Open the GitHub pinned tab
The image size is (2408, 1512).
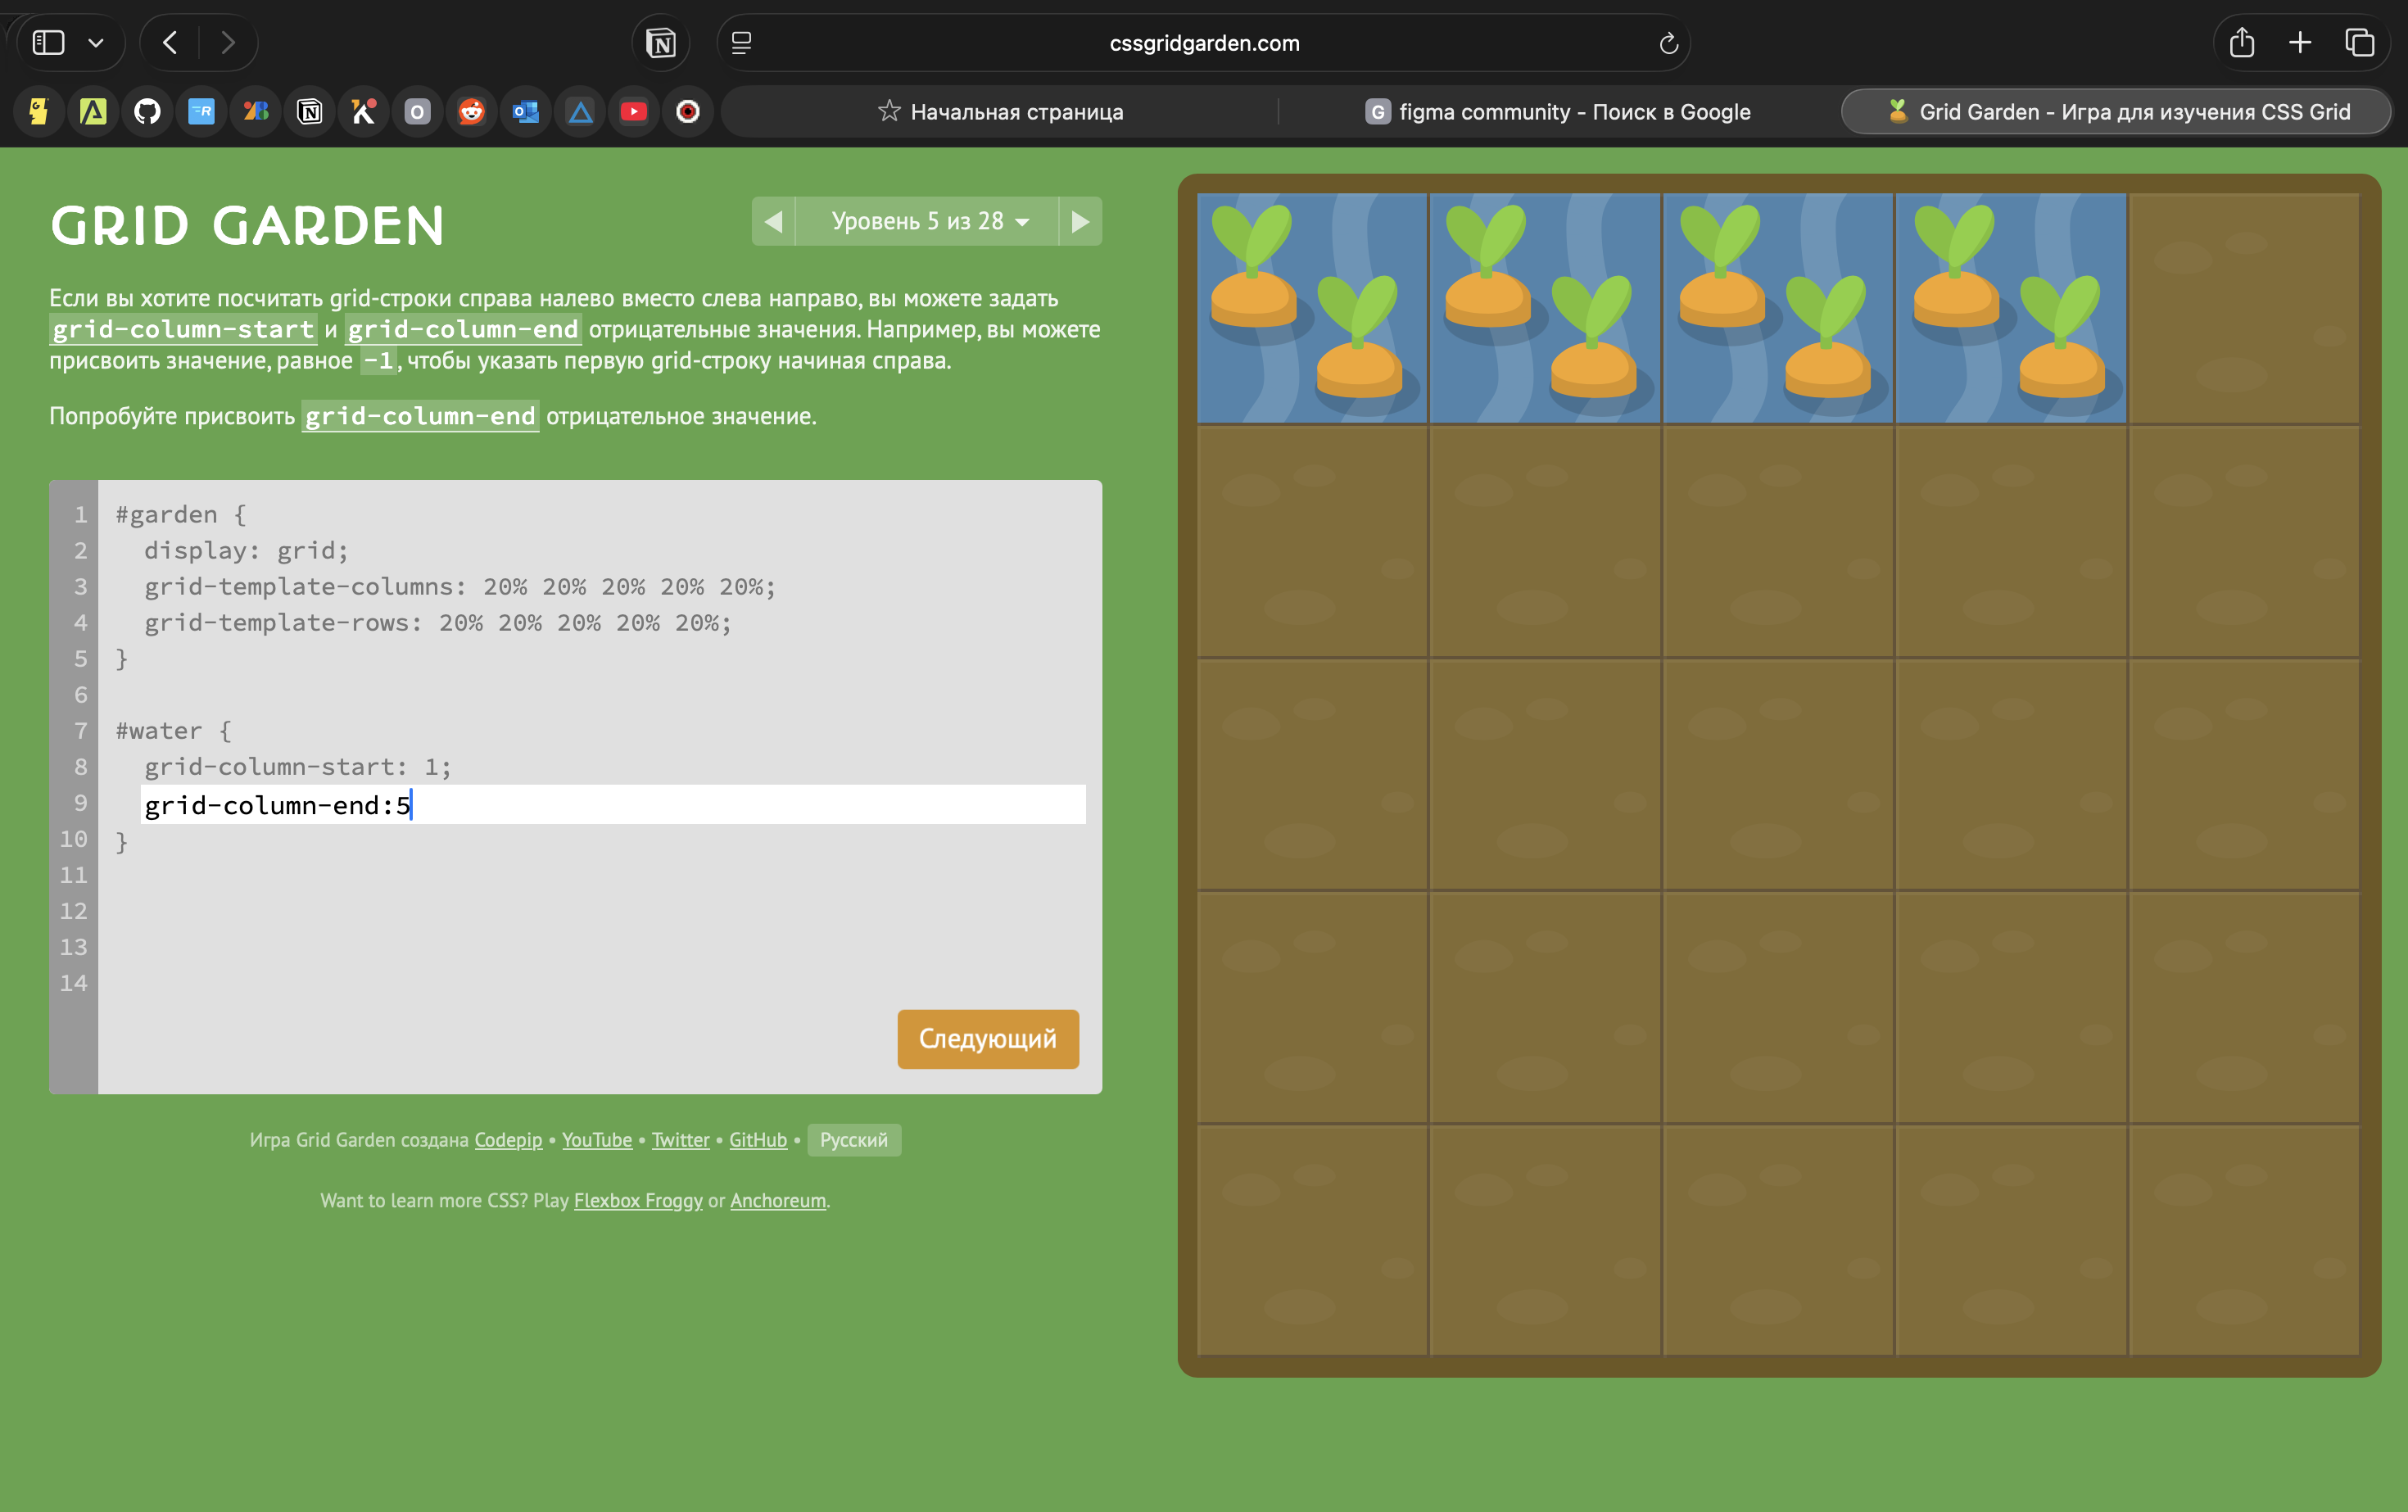click(x=147, y=112)
